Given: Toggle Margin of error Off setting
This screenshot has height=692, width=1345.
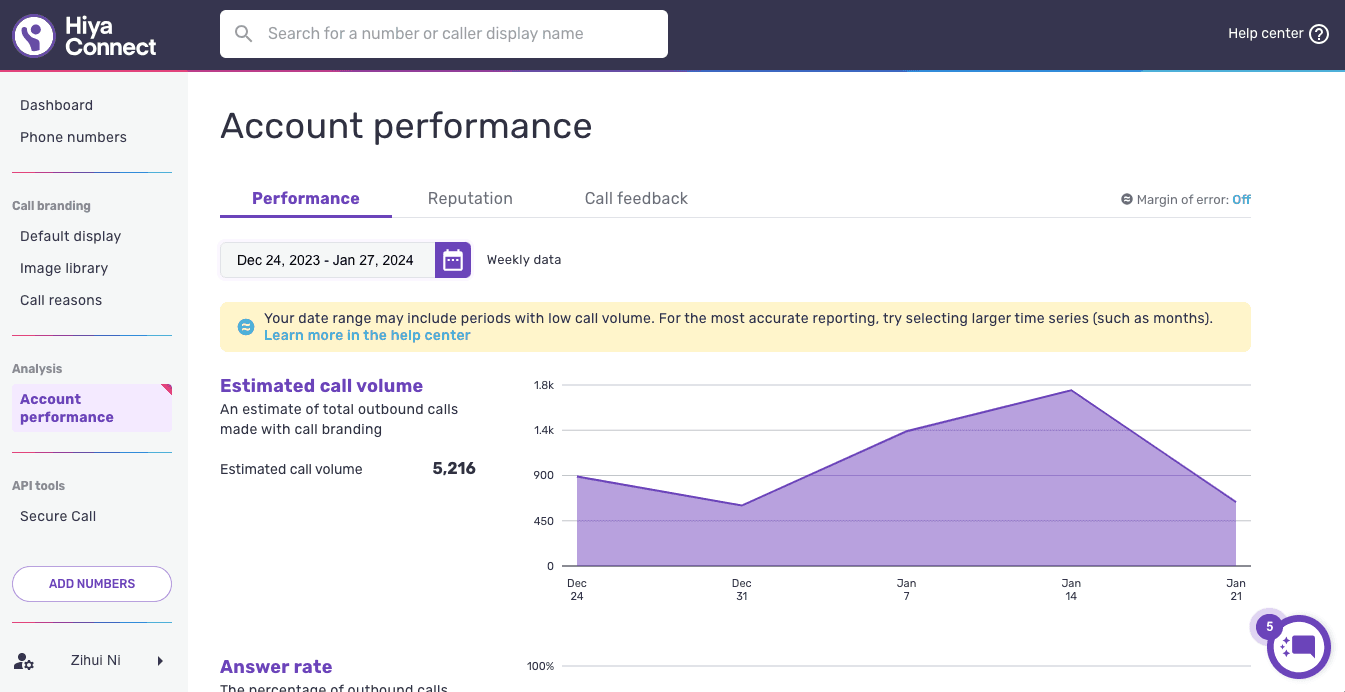Looking at the screenshot, I should tap(1241, 200).
